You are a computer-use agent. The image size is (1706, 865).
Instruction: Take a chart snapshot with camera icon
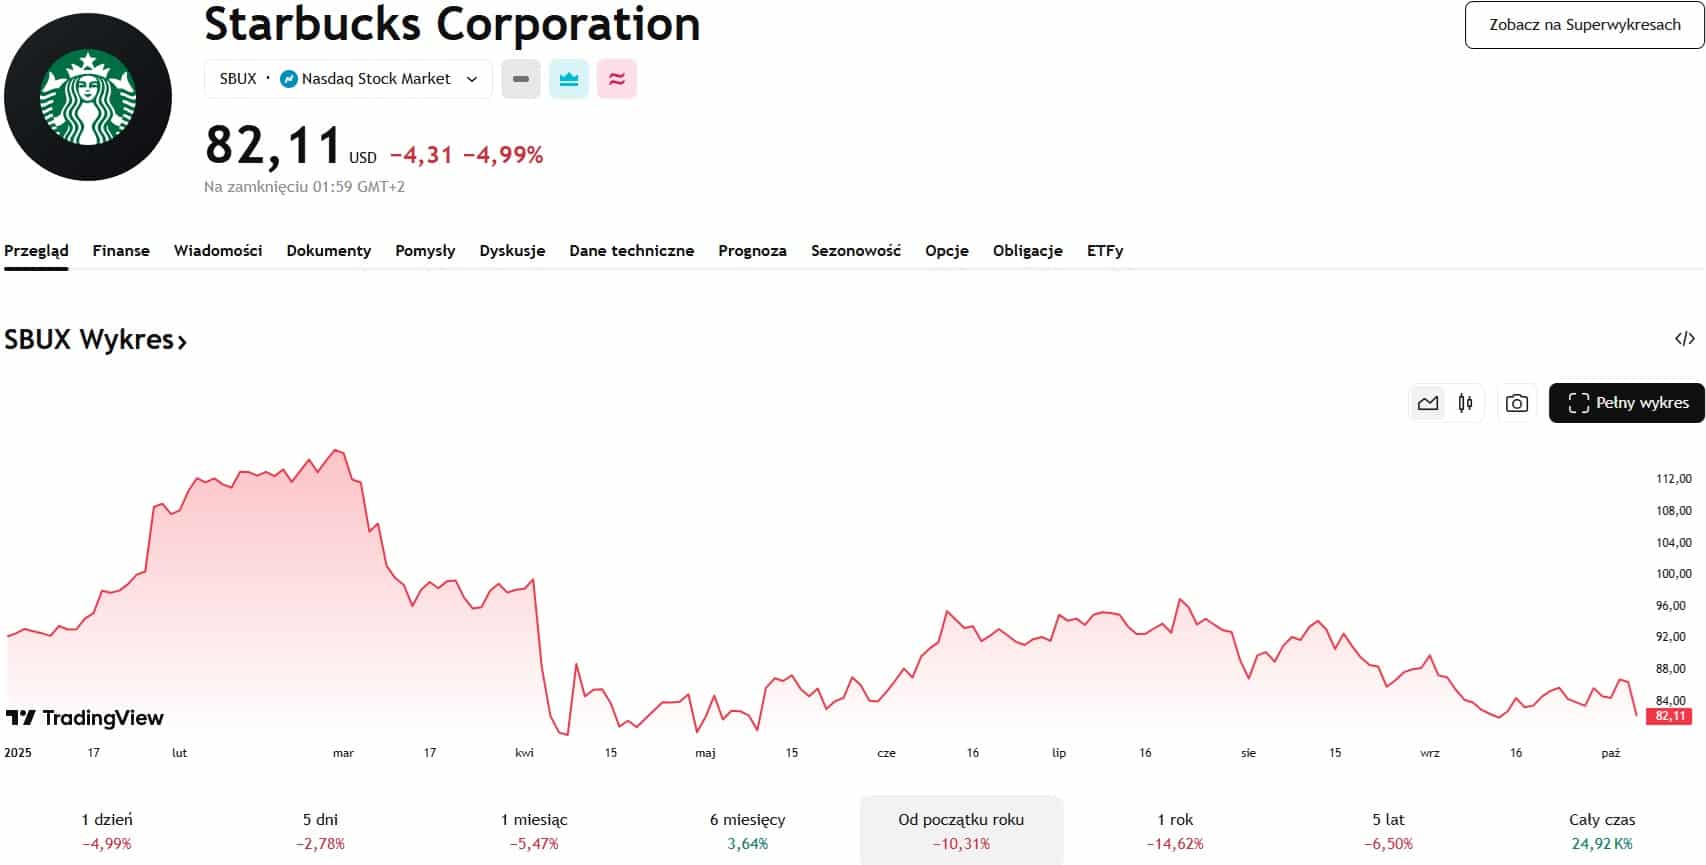pyautogui.click(x=1516, y=403)
